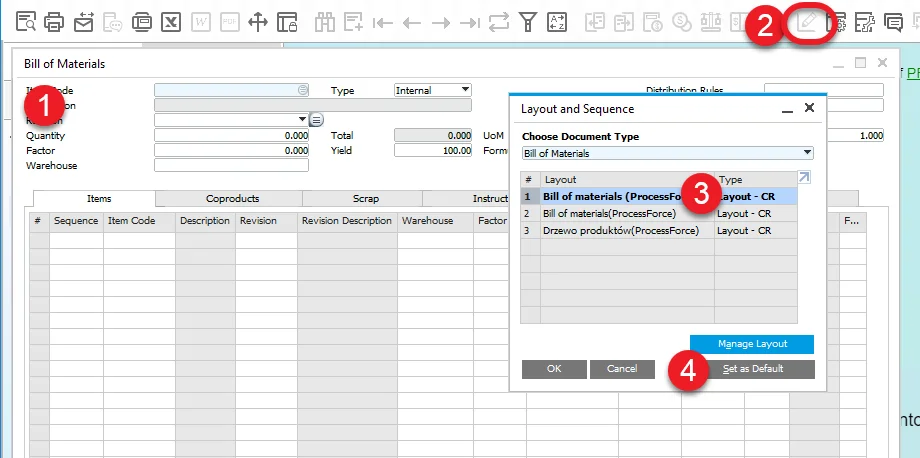Screen dimensions: 920x458
Task: Export to Microsoft Excel icon
Action: coord(172,21)
